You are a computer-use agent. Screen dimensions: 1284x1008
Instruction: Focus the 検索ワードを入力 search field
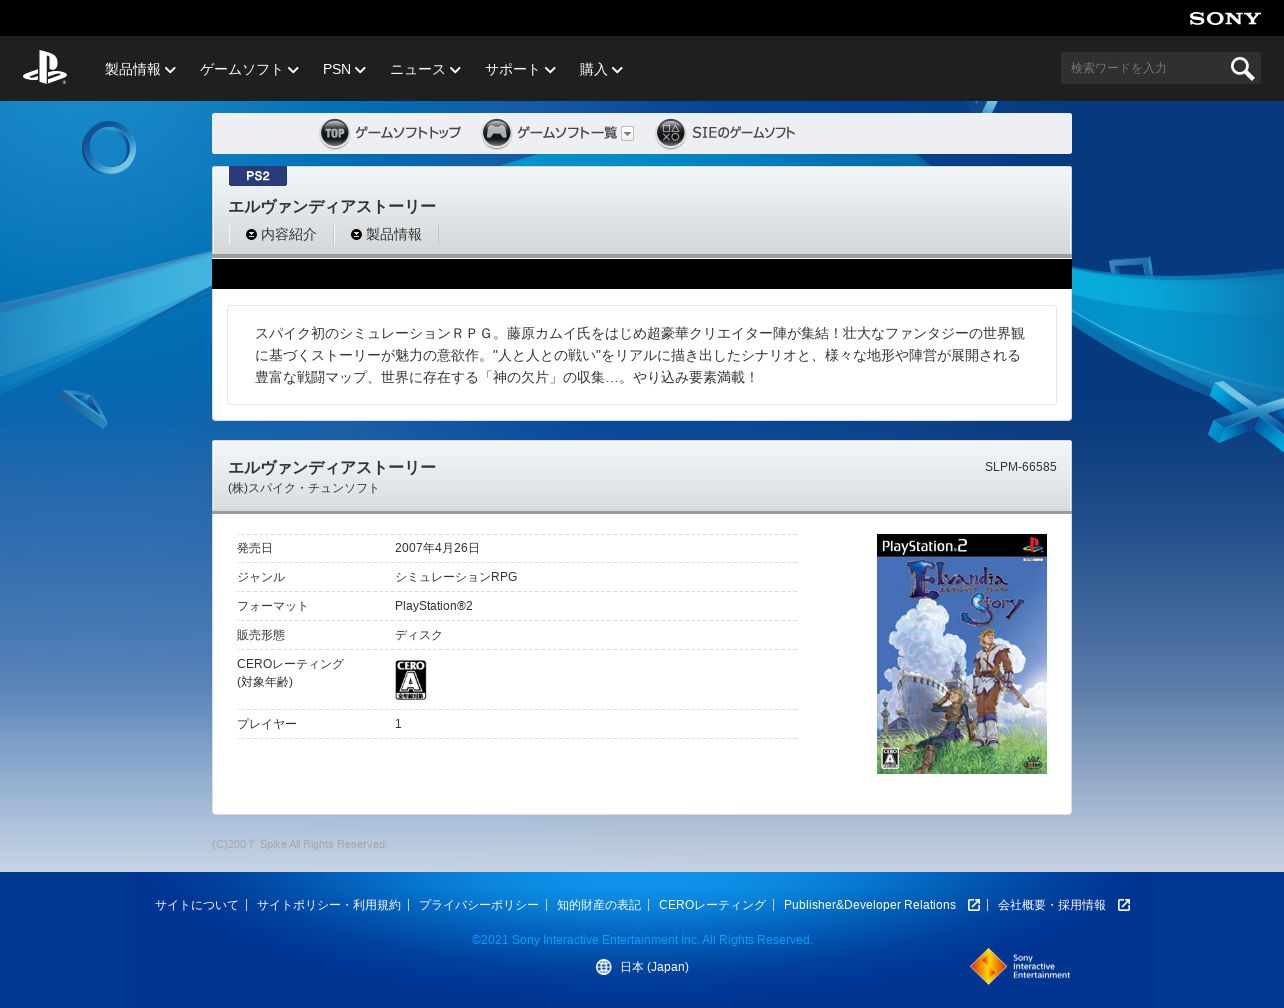1144,68
